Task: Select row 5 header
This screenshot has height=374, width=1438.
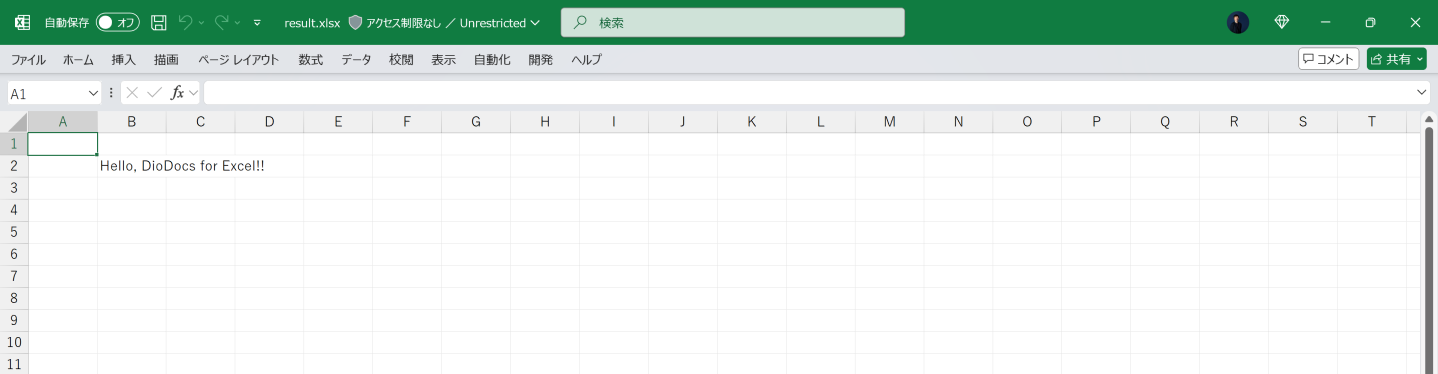Action: click(14, 232)
